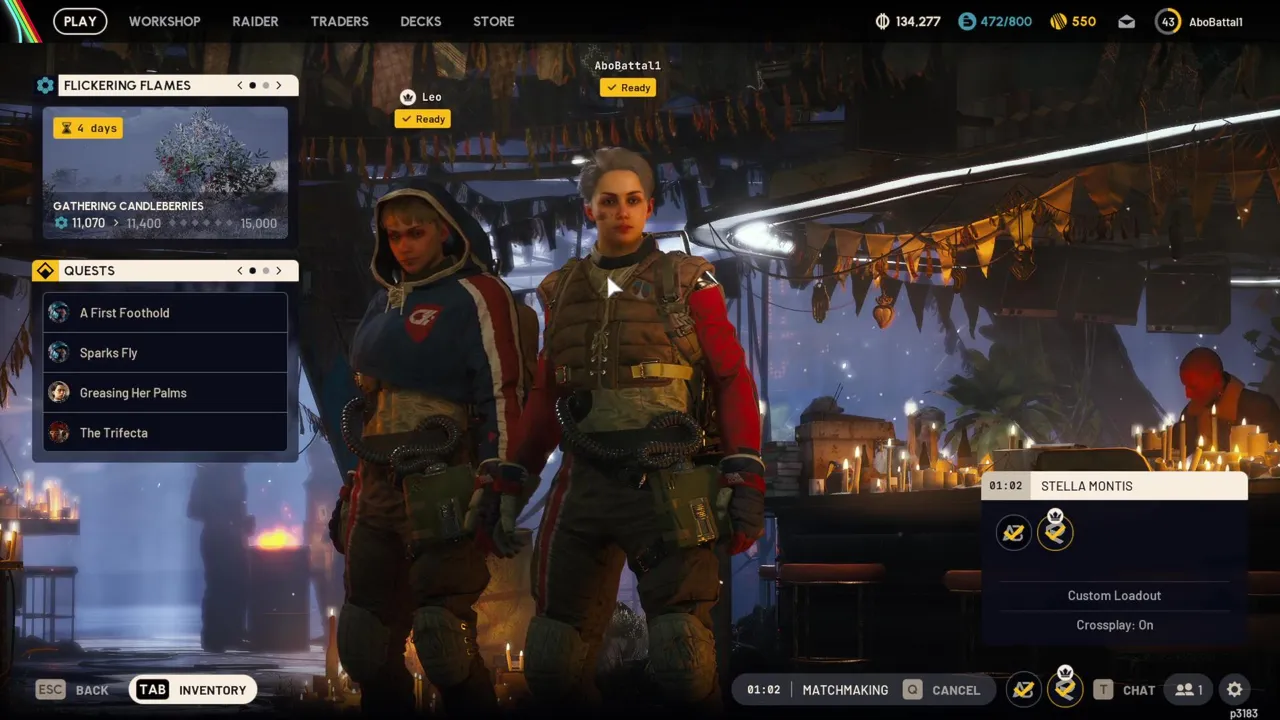The image size is (1280, 720).
Task: Click the Flickering Flames gear icon
Action: coord(45,85)
